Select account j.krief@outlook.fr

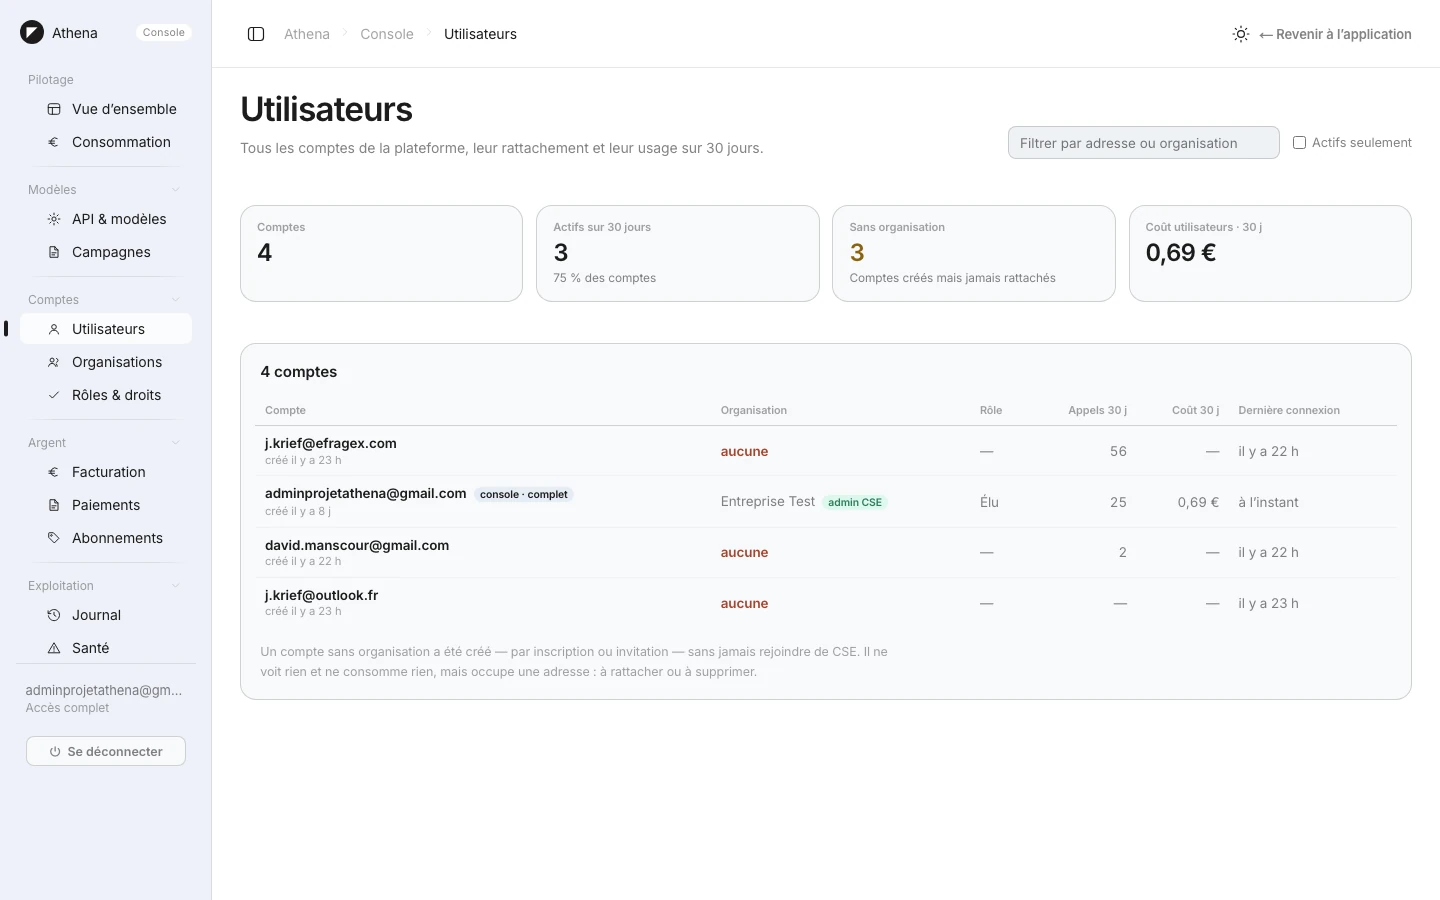[322, 595]
